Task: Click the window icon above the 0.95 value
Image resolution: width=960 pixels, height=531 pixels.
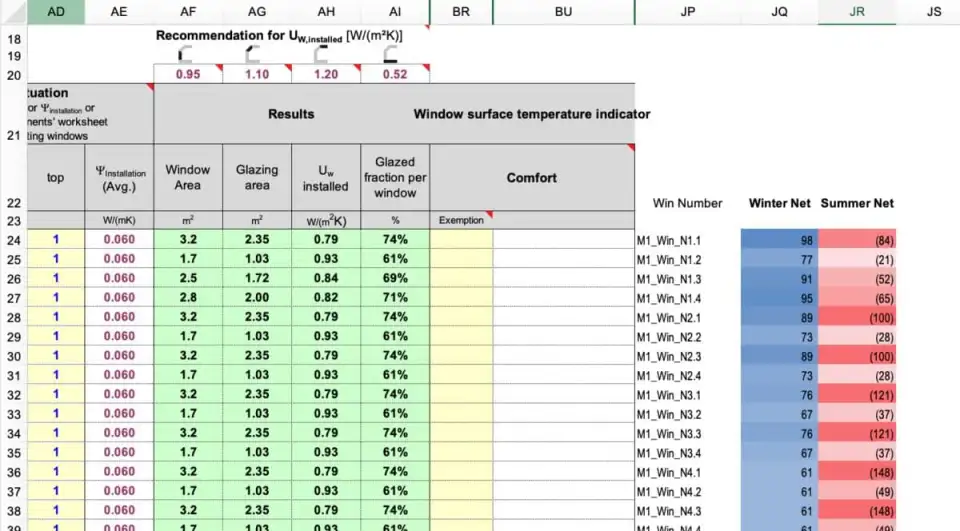Action: 185,55
